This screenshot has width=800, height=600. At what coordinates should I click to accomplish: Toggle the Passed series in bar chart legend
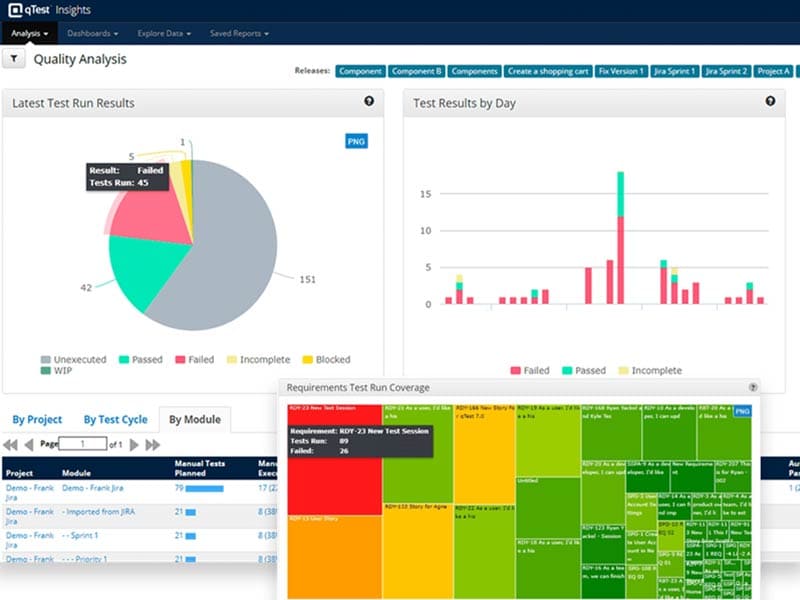click(582, 370)
